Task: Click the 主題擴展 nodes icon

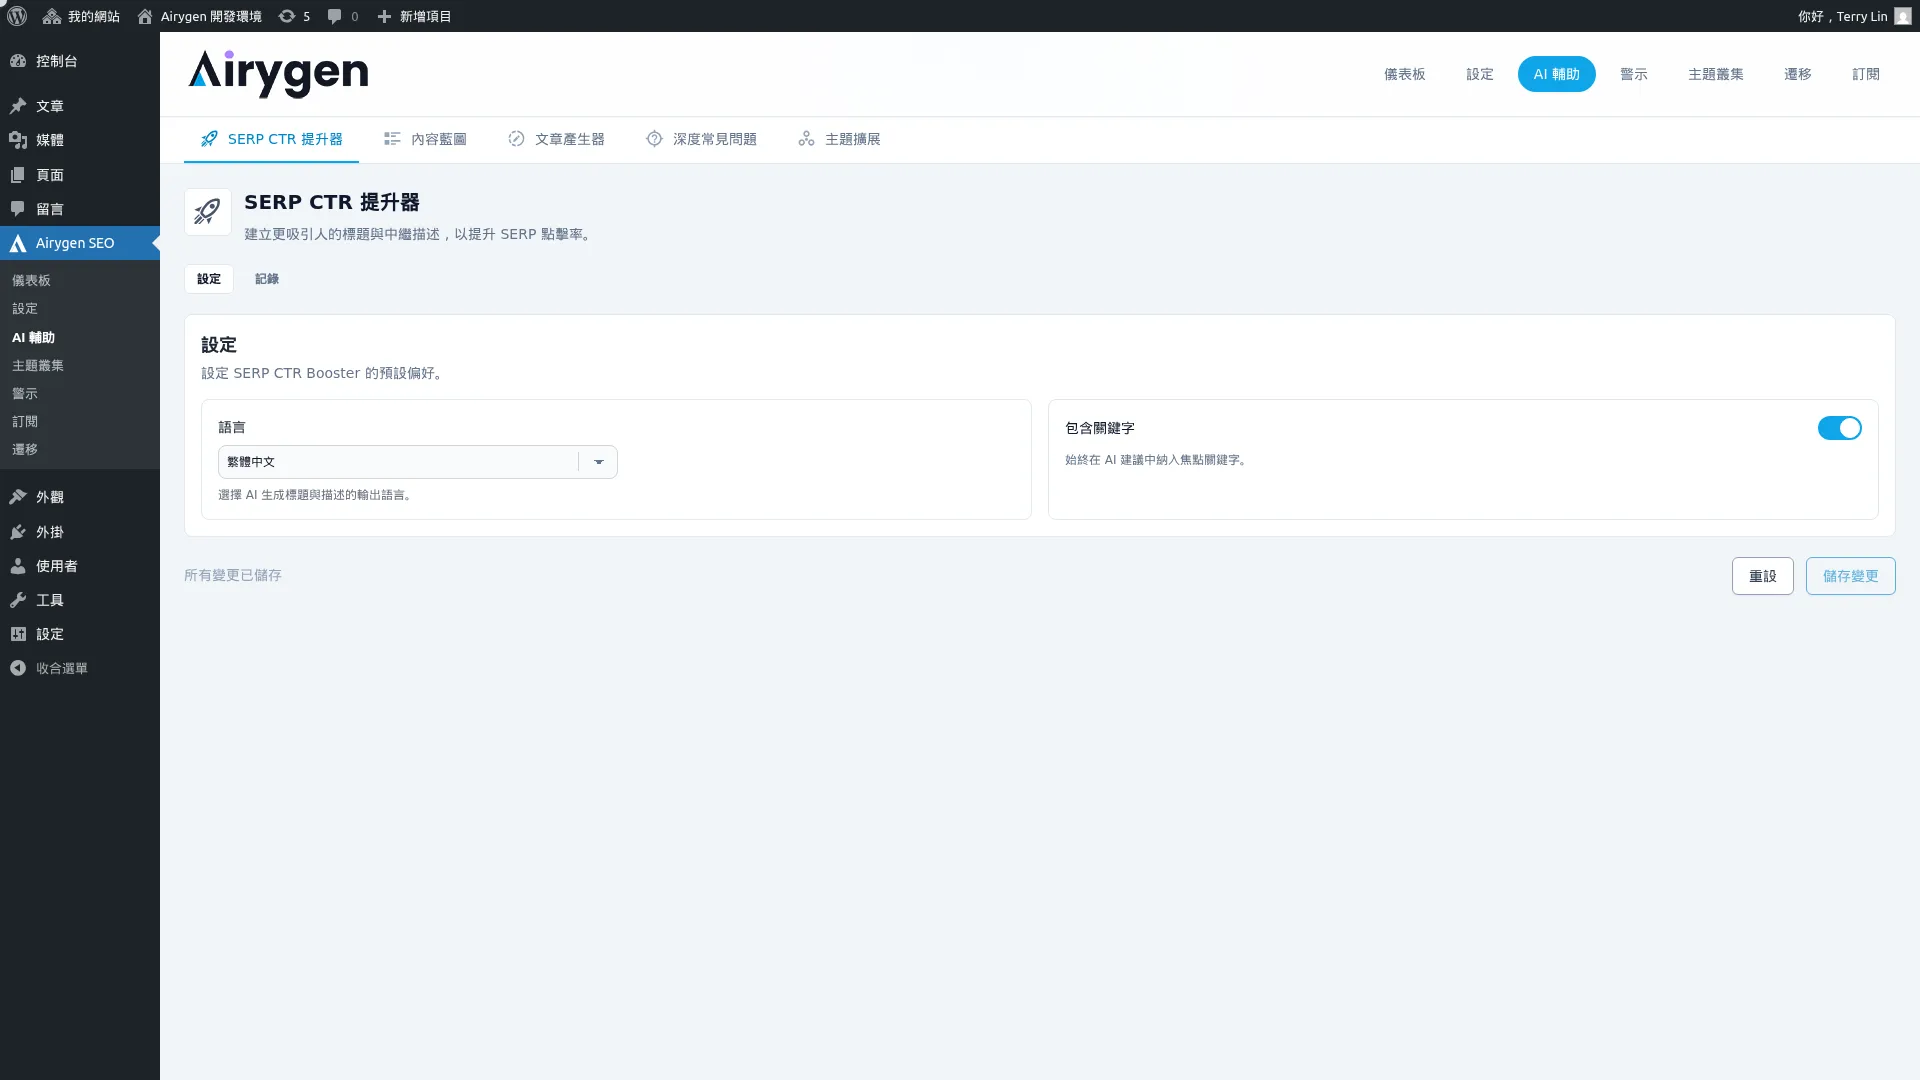Action: [x=806, y=139]
